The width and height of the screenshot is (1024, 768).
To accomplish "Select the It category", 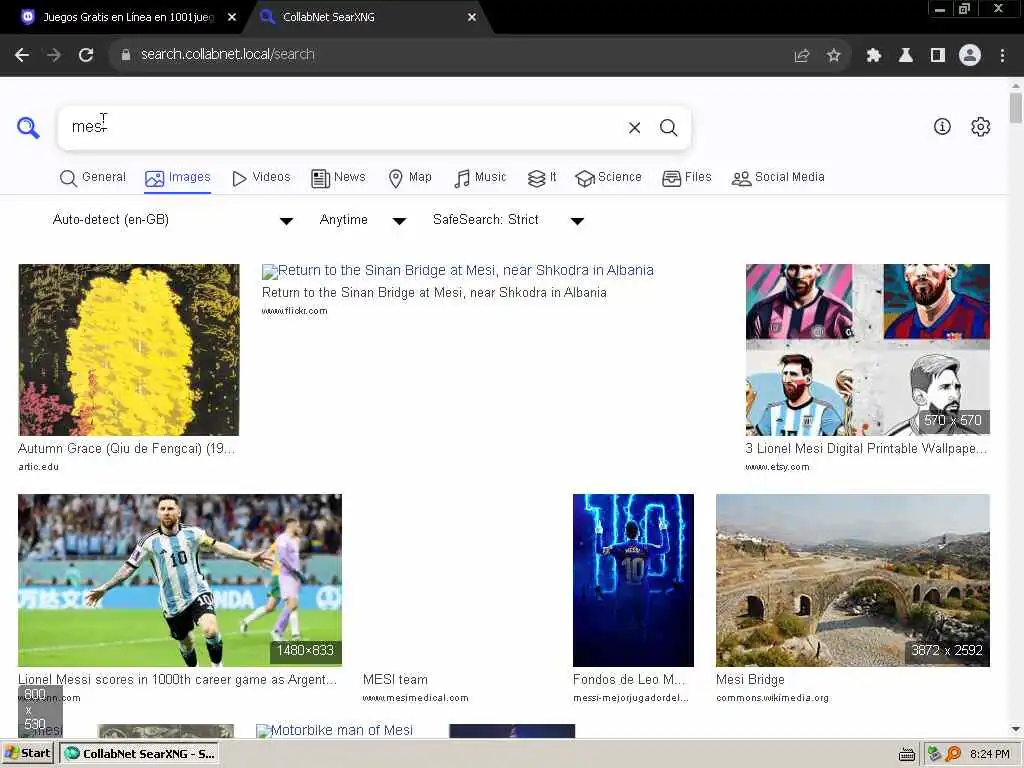I will click(542, 178).
